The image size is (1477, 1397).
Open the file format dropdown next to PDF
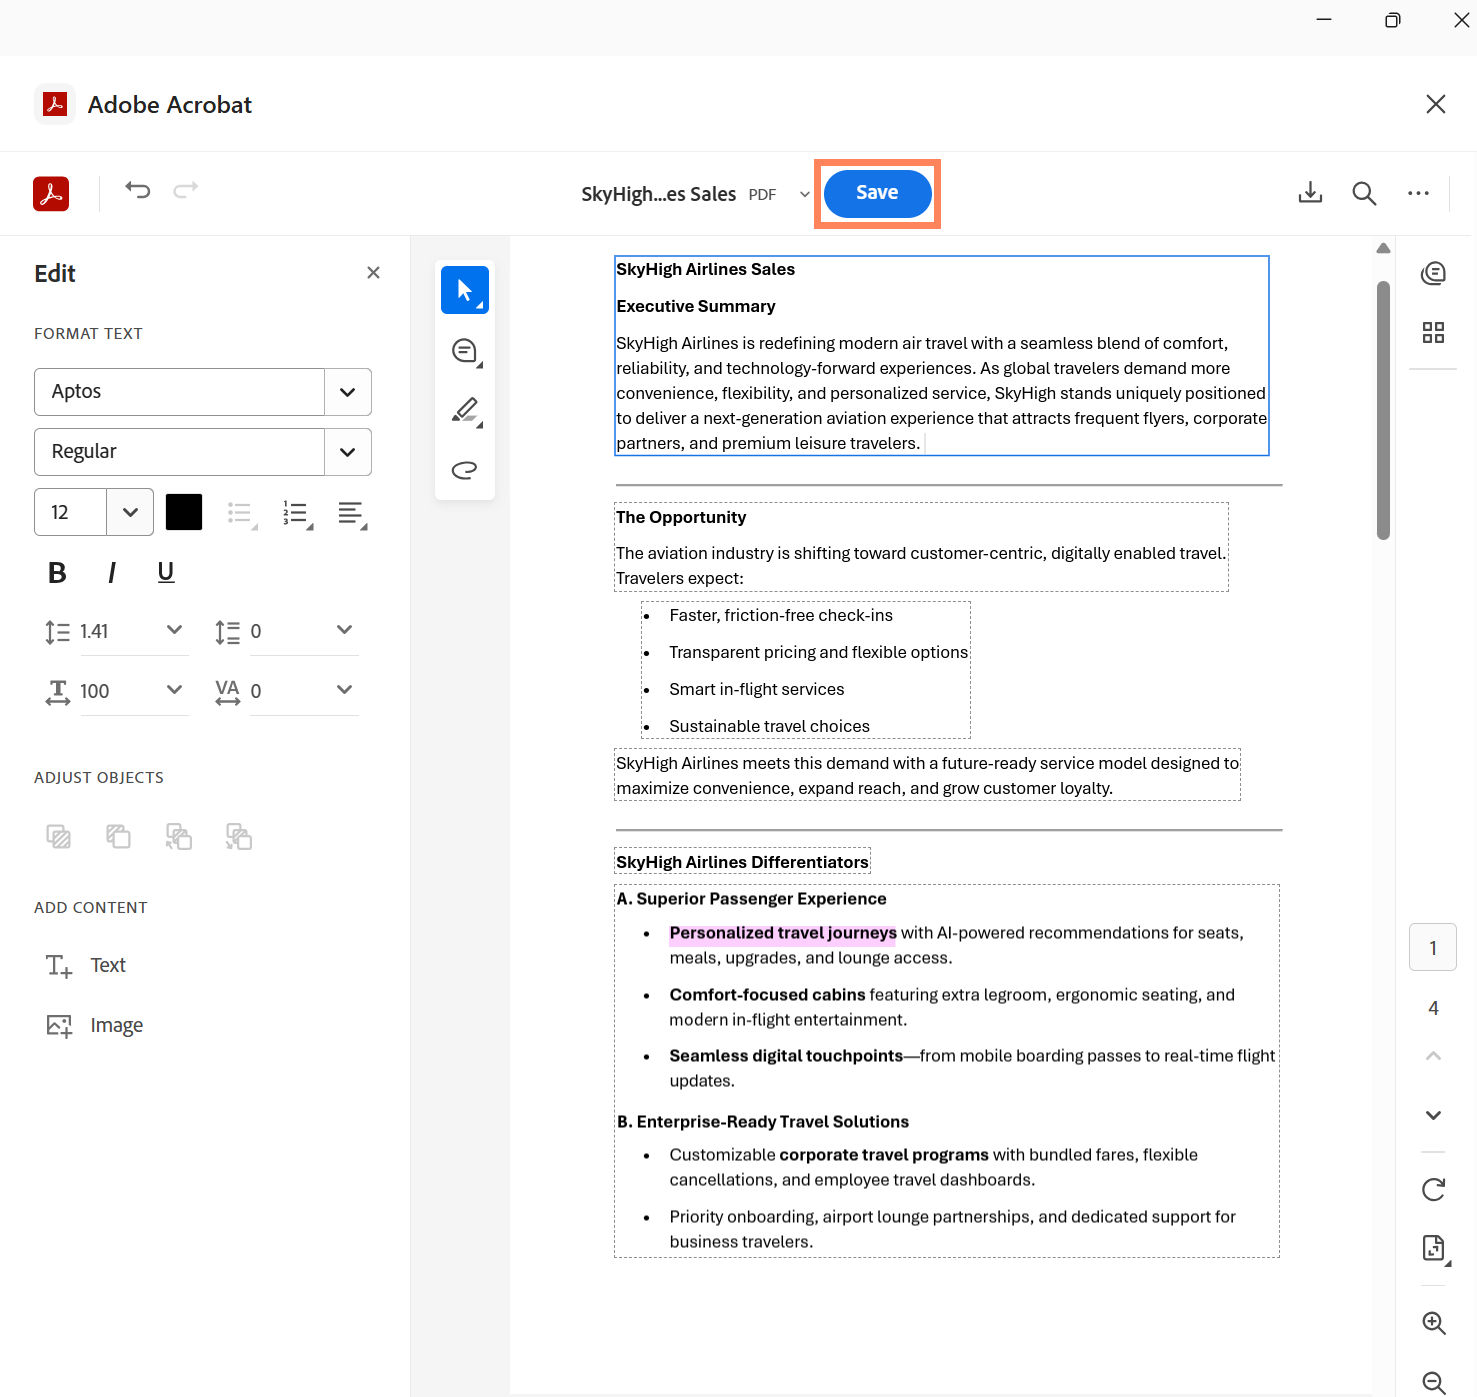coord(804,194)
